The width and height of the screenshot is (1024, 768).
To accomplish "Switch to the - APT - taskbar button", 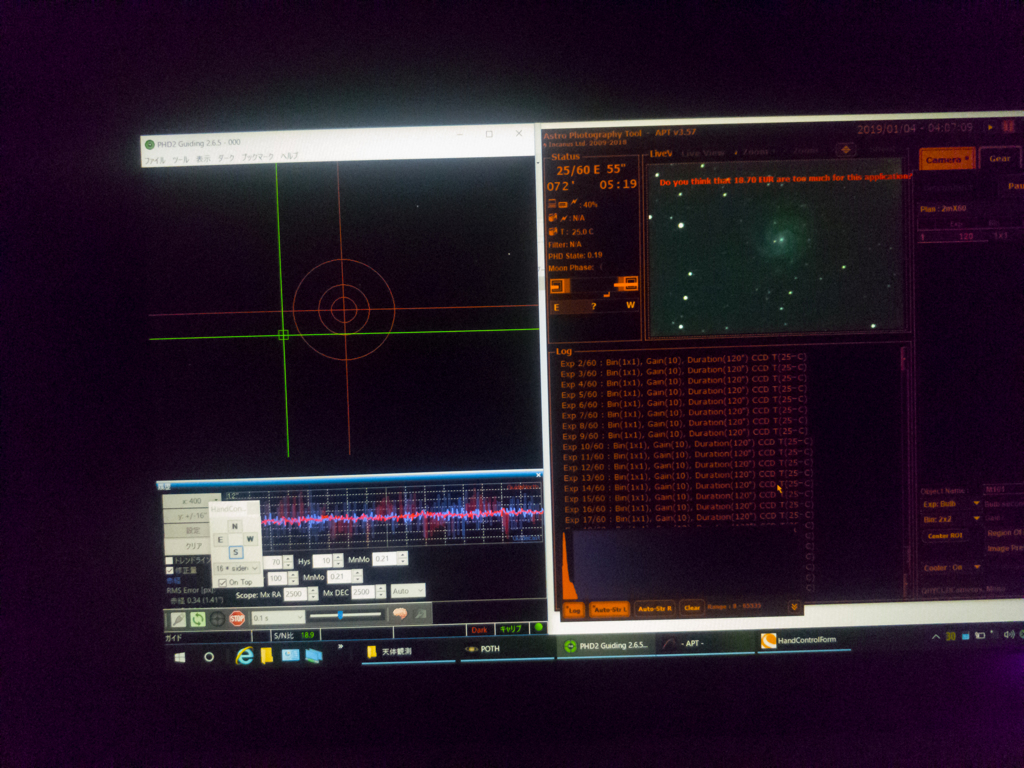I will pyautogui.click(x=705, y=643).
